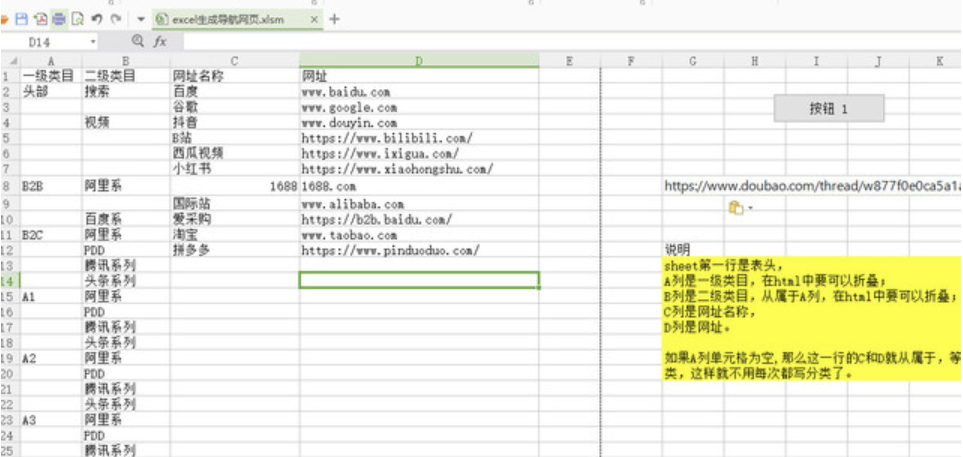Viewport: 963px width, 457px height.
Task: Select cell containing B2B
Action: click(51, 186)
